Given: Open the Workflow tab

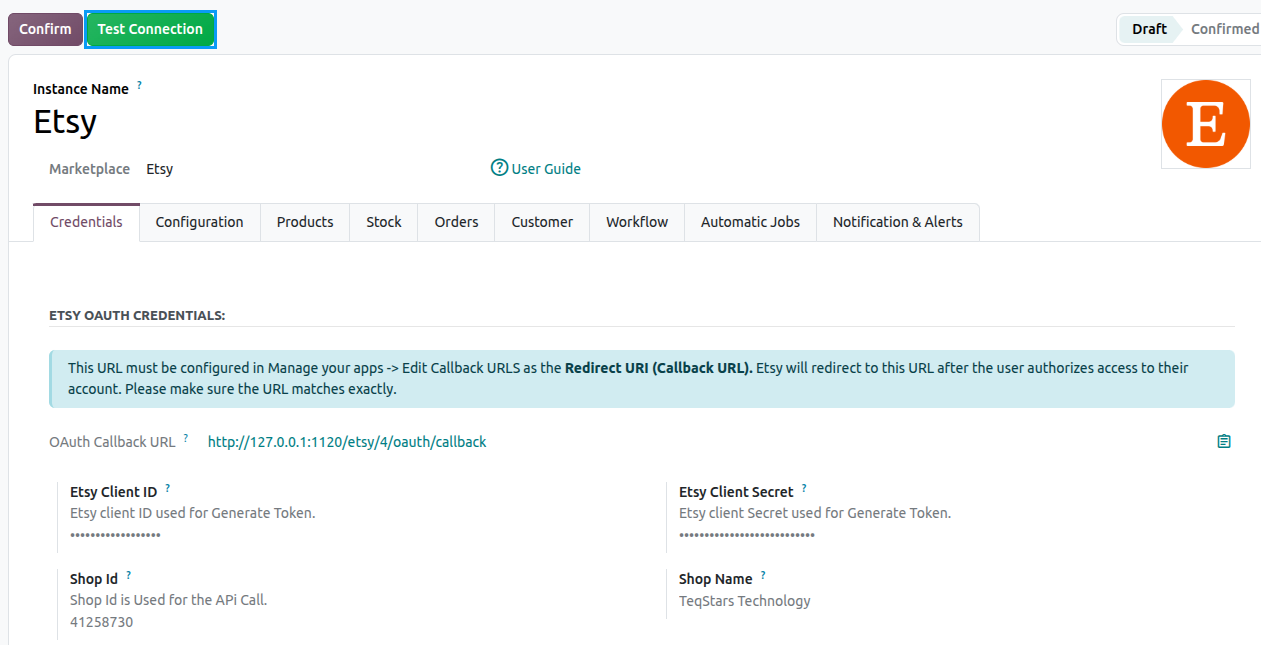Looking at the screenshot, I should (637, 222).
